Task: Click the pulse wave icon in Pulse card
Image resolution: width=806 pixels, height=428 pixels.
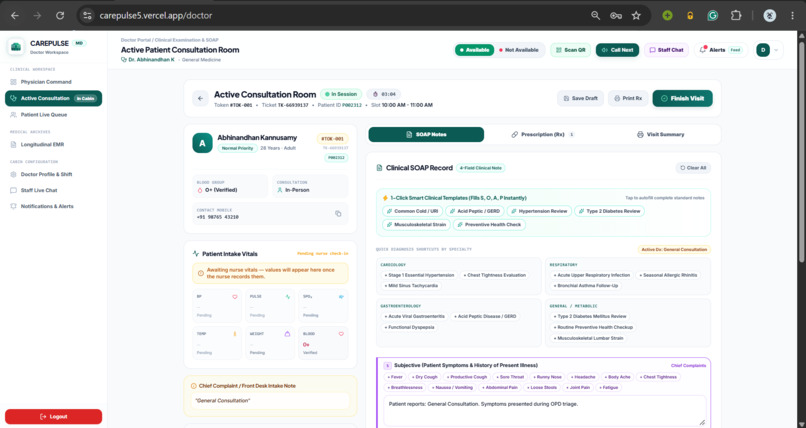Action: 288,297
